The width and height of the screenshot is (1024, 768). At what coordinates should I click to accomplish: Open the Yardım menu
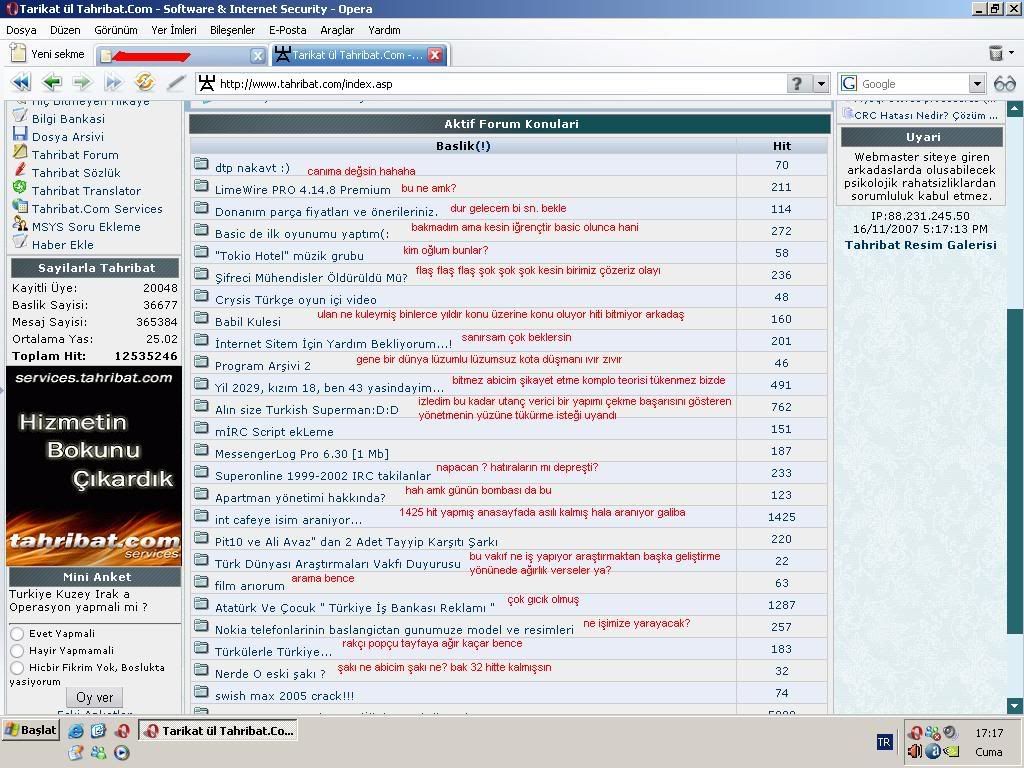[384, 30]
